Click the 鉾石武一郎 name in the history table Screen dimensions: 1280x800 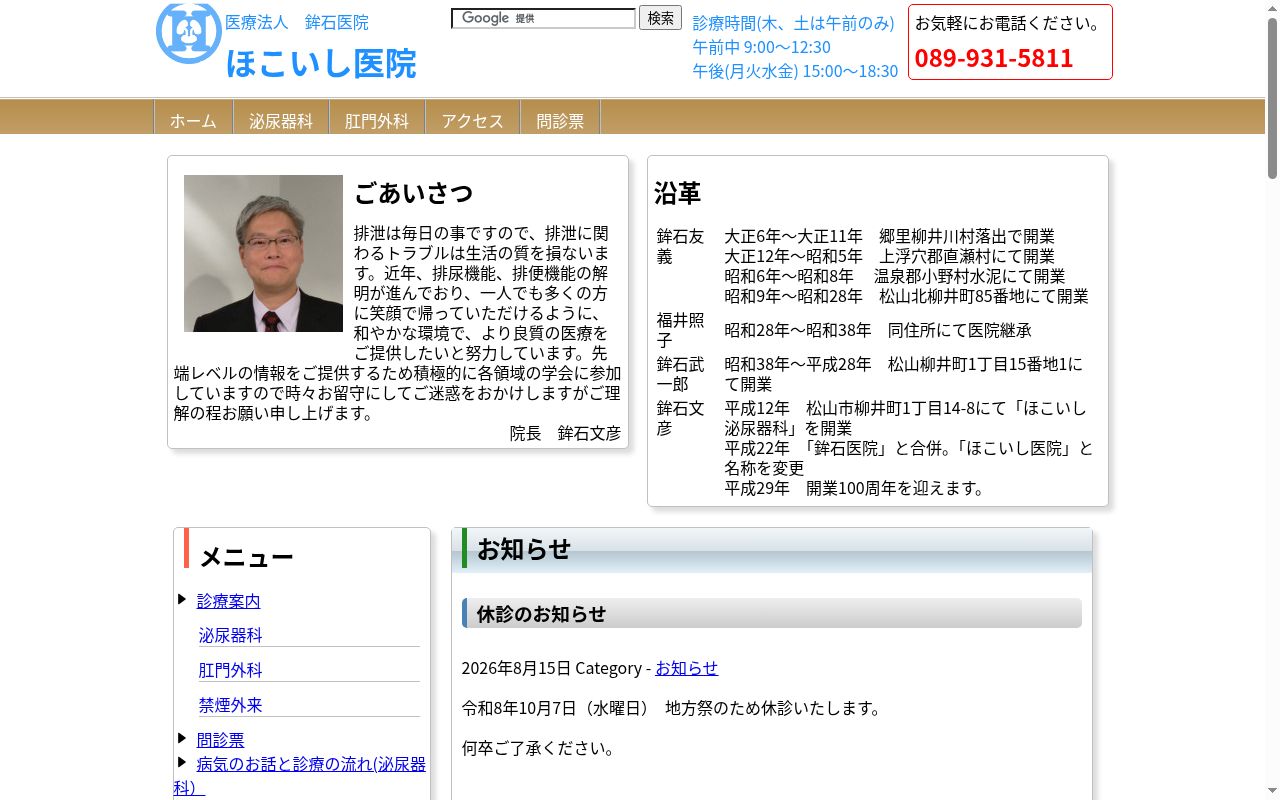[x=680, y=374]
